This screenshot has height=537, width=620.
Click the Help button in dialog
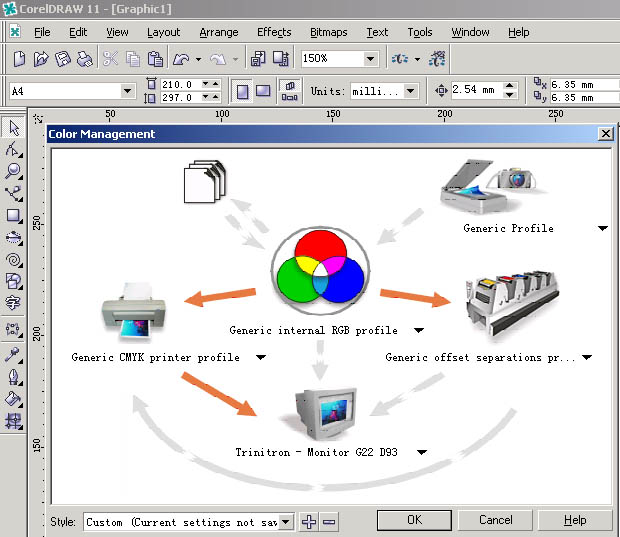[575, 520]
